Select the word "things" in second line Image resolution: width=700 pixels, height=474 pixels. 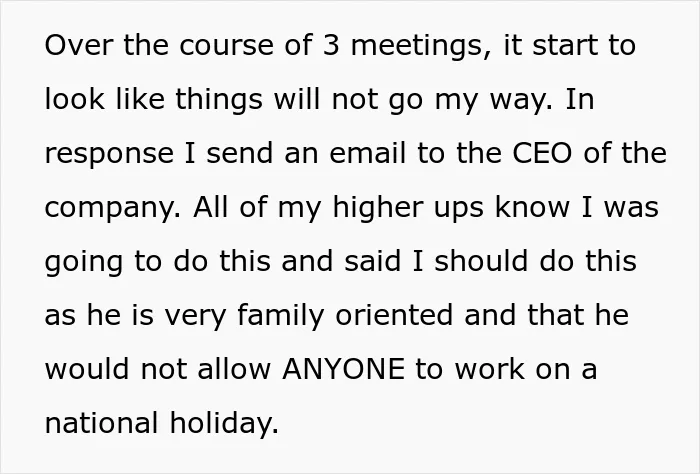coord(219,101)
